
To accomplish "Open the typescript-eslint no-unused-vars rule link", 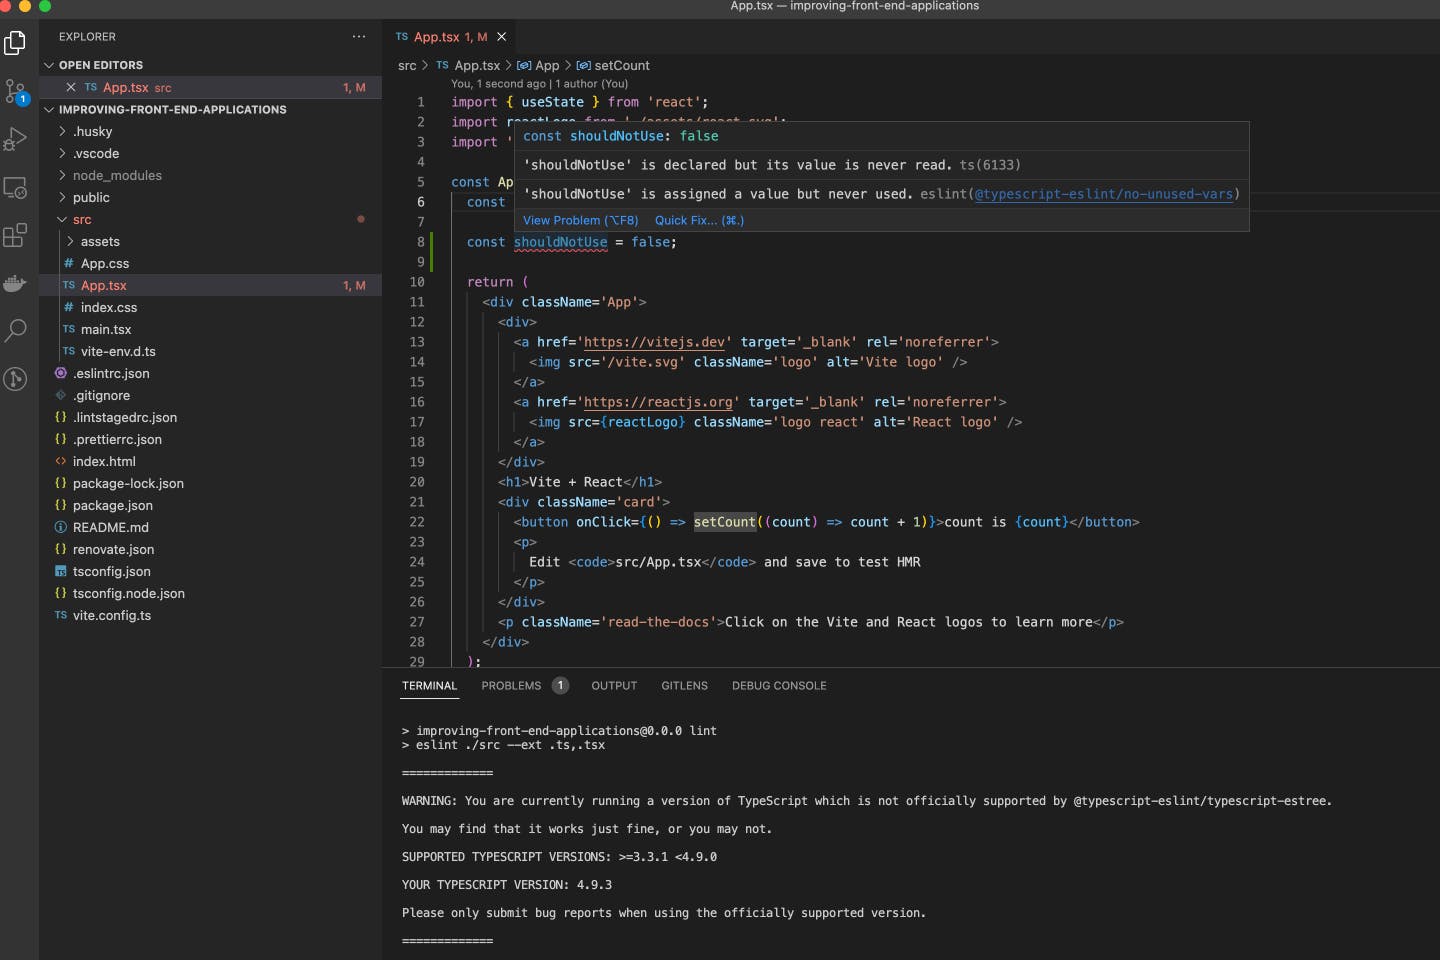I will (x=1104, y=194).
